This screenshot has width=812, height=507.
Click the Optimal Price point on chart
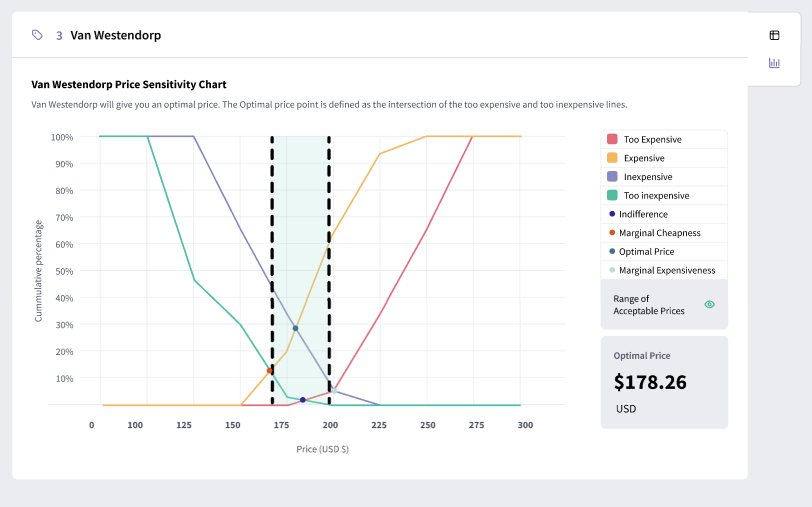click(x=295, y=328)
